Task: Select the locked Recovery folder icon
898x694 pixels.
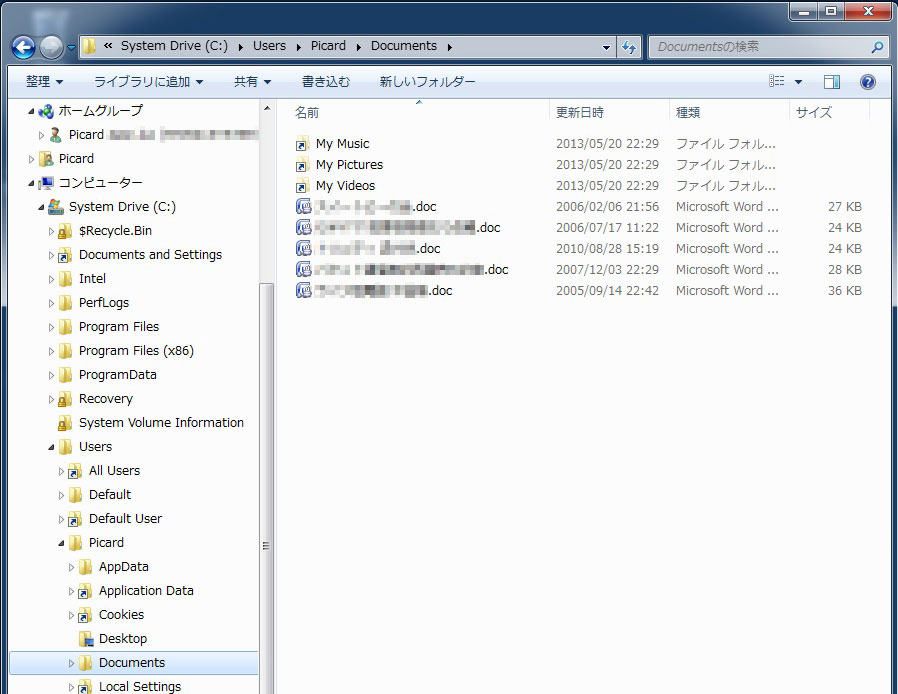Action: coord(65,399)
